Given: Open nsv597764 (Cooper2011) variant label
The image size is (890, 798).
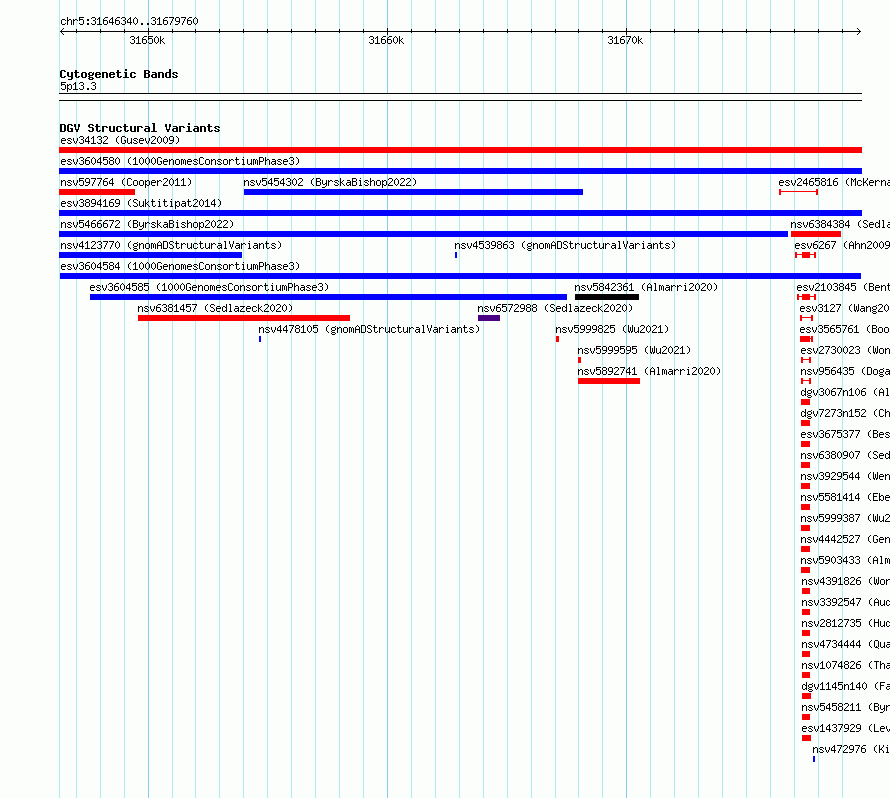Looking at the screenshot, I should coord(126,182).
